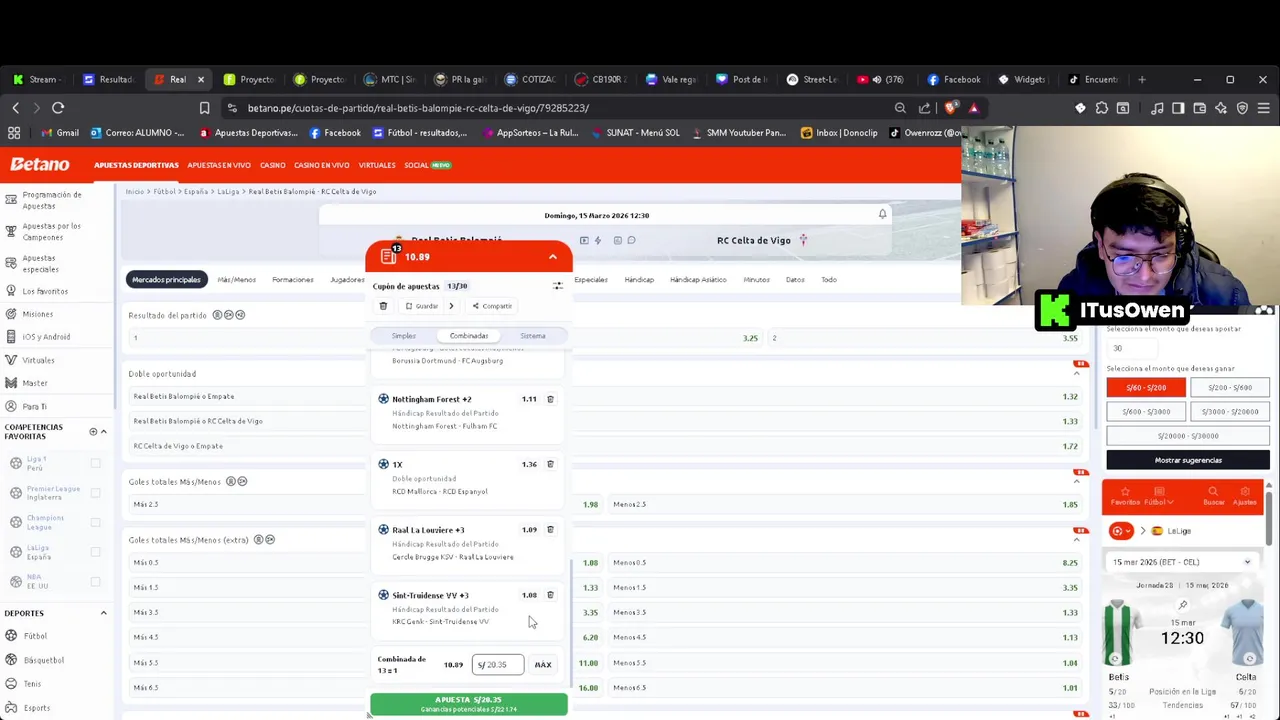Share the bet slip via Compartir
Image resolution: width=1280 pixels, height=720 pixels.
pos(492,306)
